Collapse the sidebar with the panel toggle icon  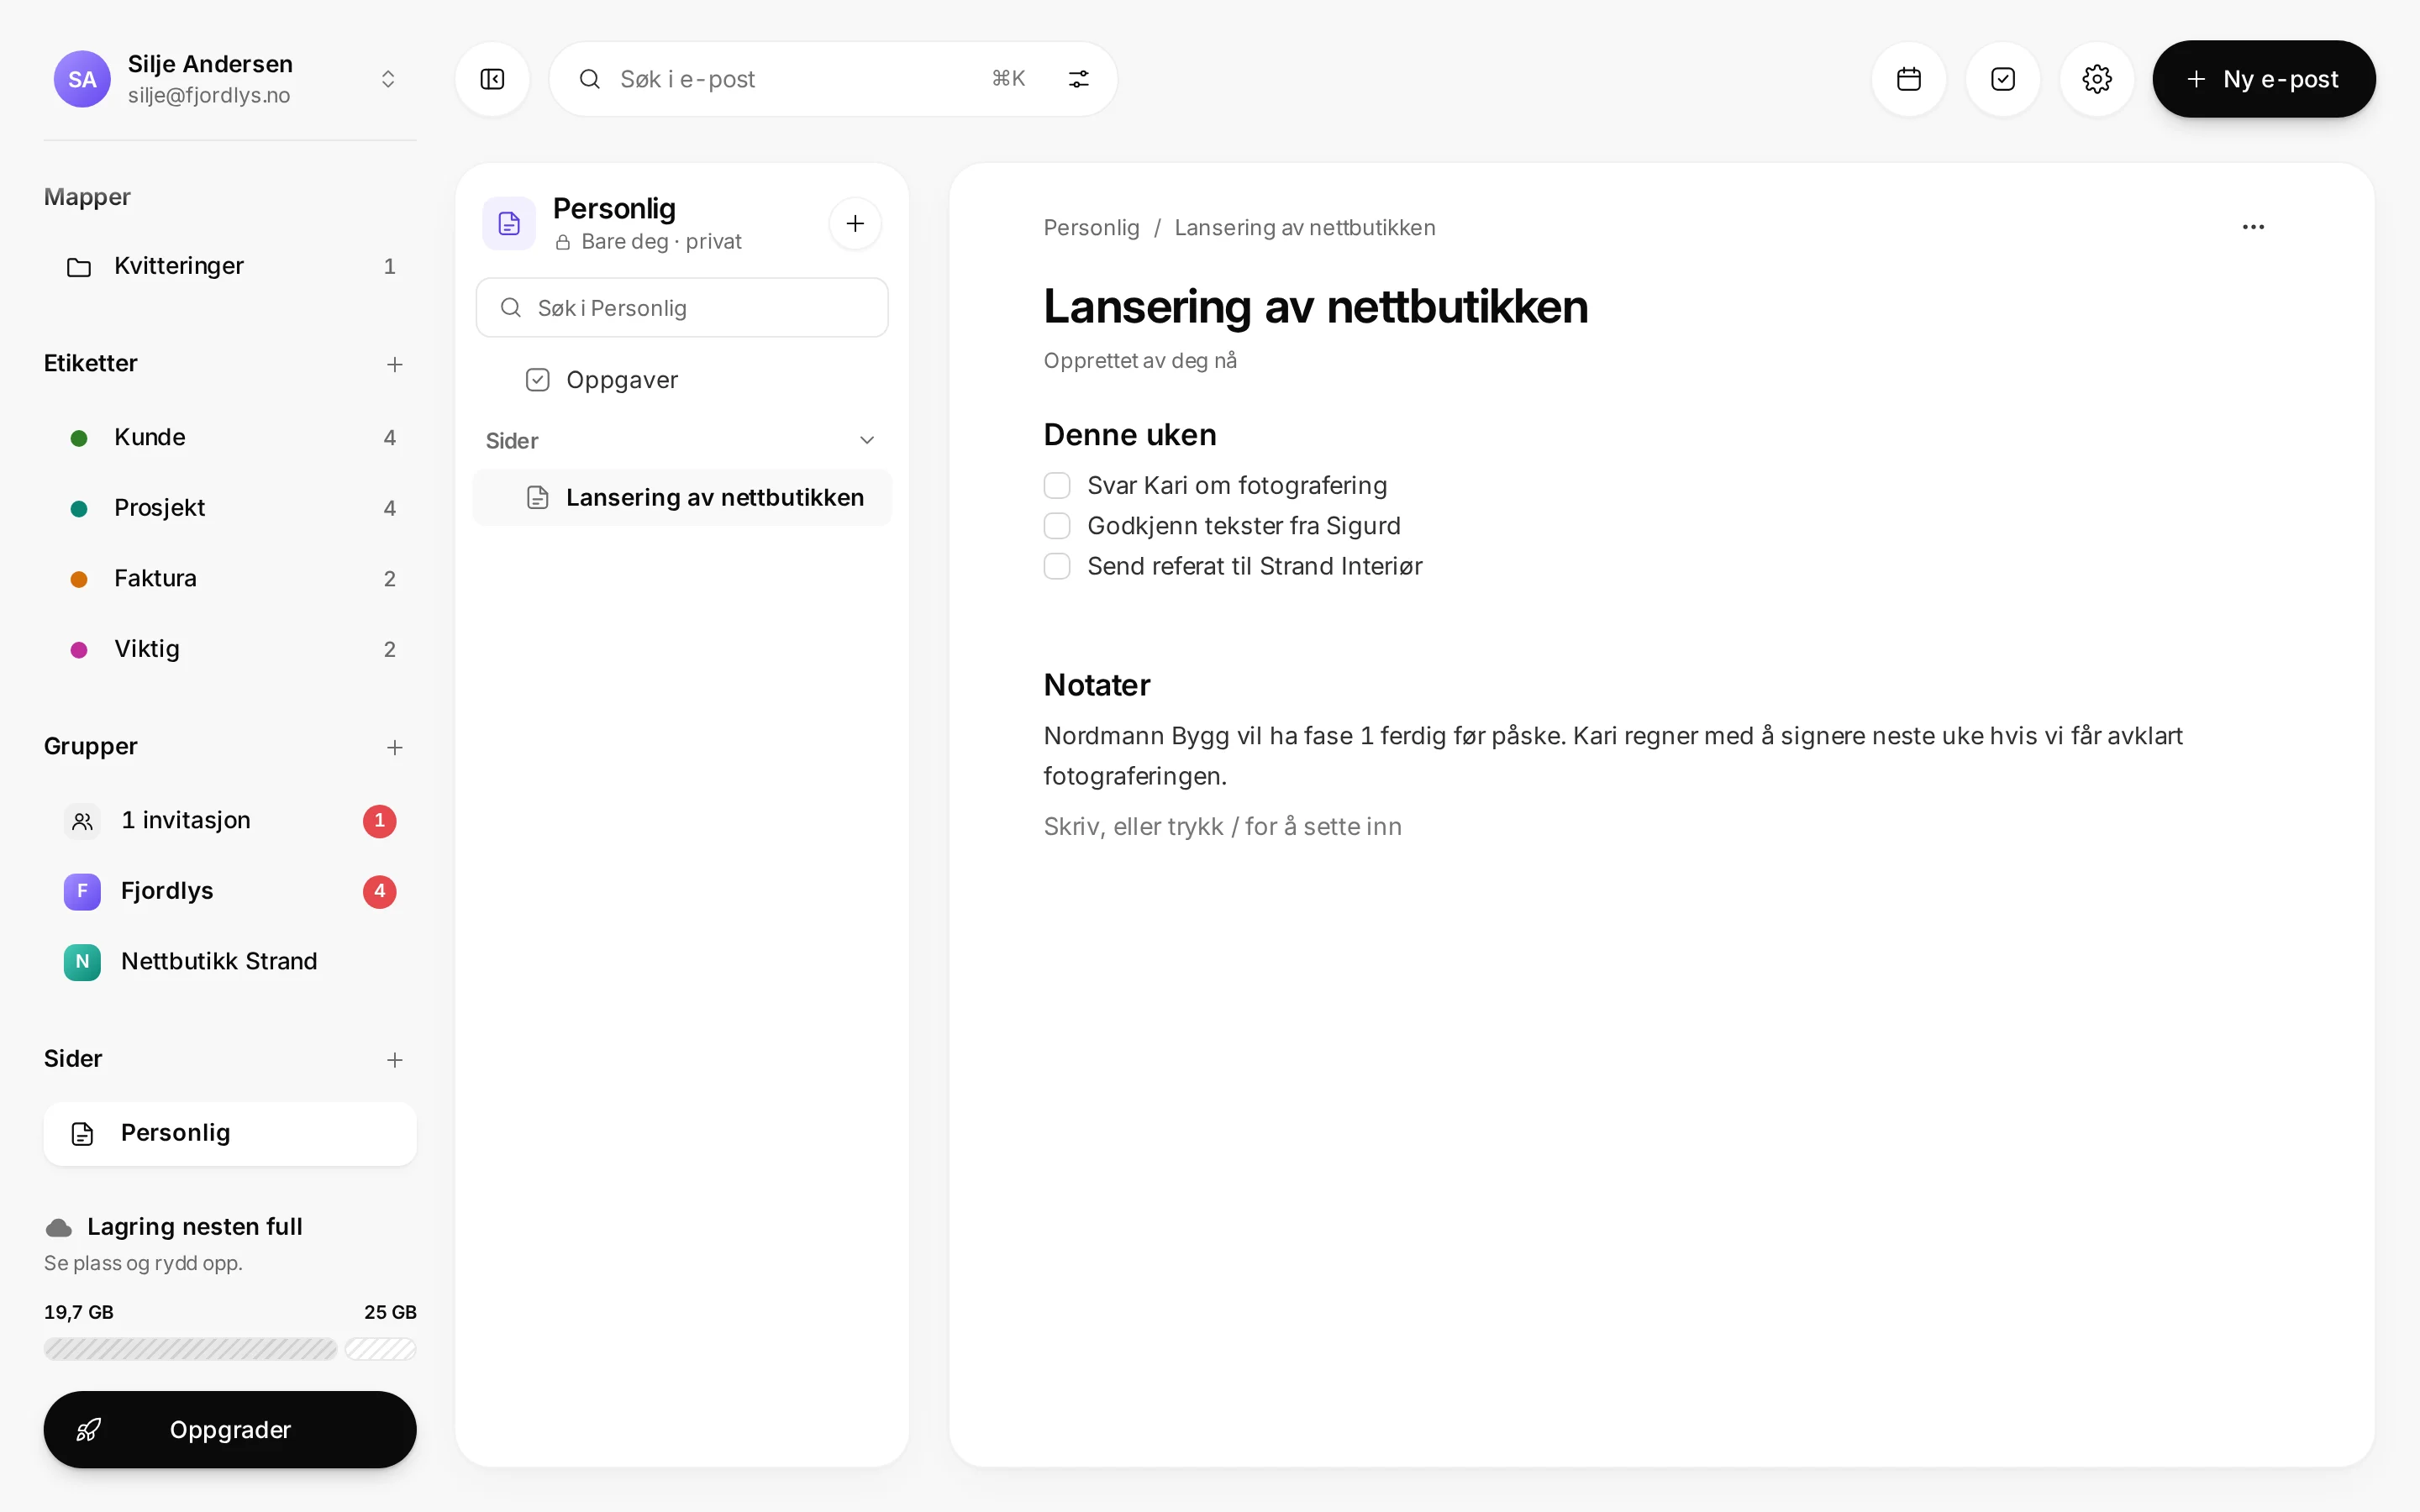492,79
